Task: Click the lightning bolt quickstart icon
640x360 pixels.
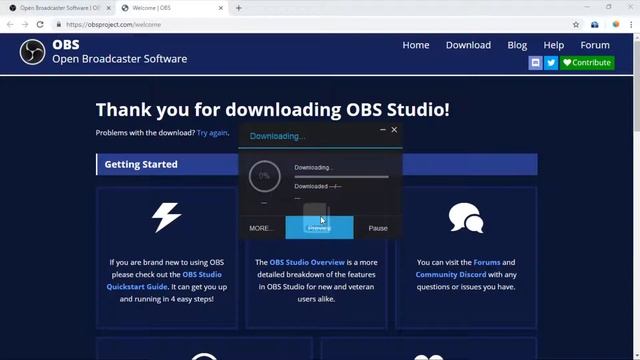Action: click(167, 218)
